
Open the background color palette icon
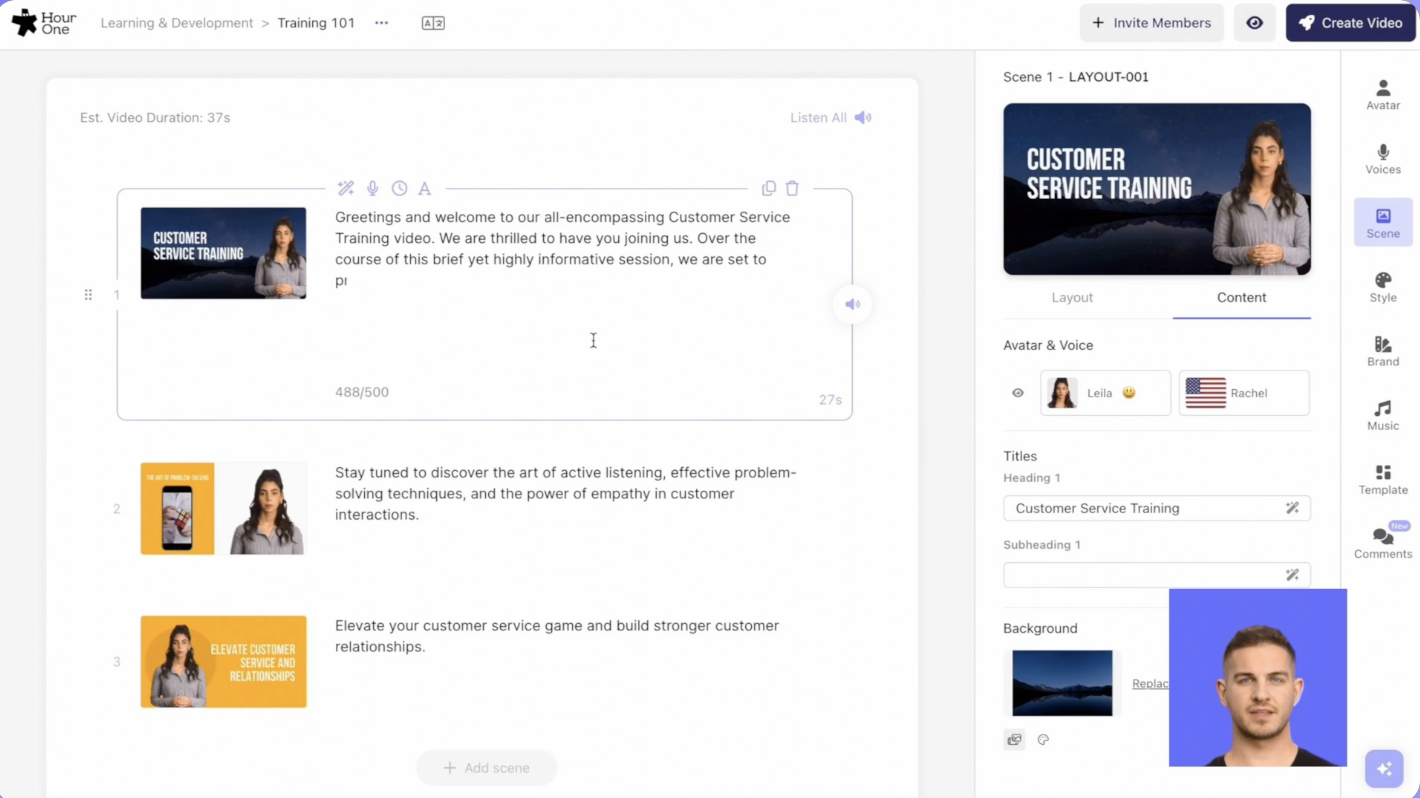tap(1043, 740)
